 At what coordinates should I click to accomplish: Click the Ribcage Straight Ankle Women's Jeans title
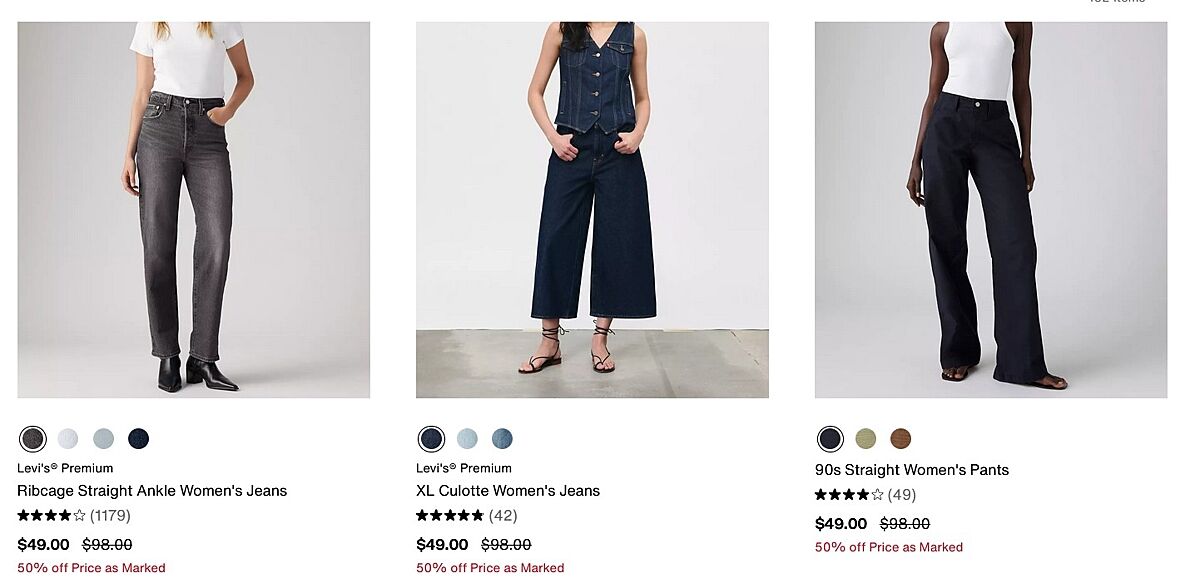152,491
